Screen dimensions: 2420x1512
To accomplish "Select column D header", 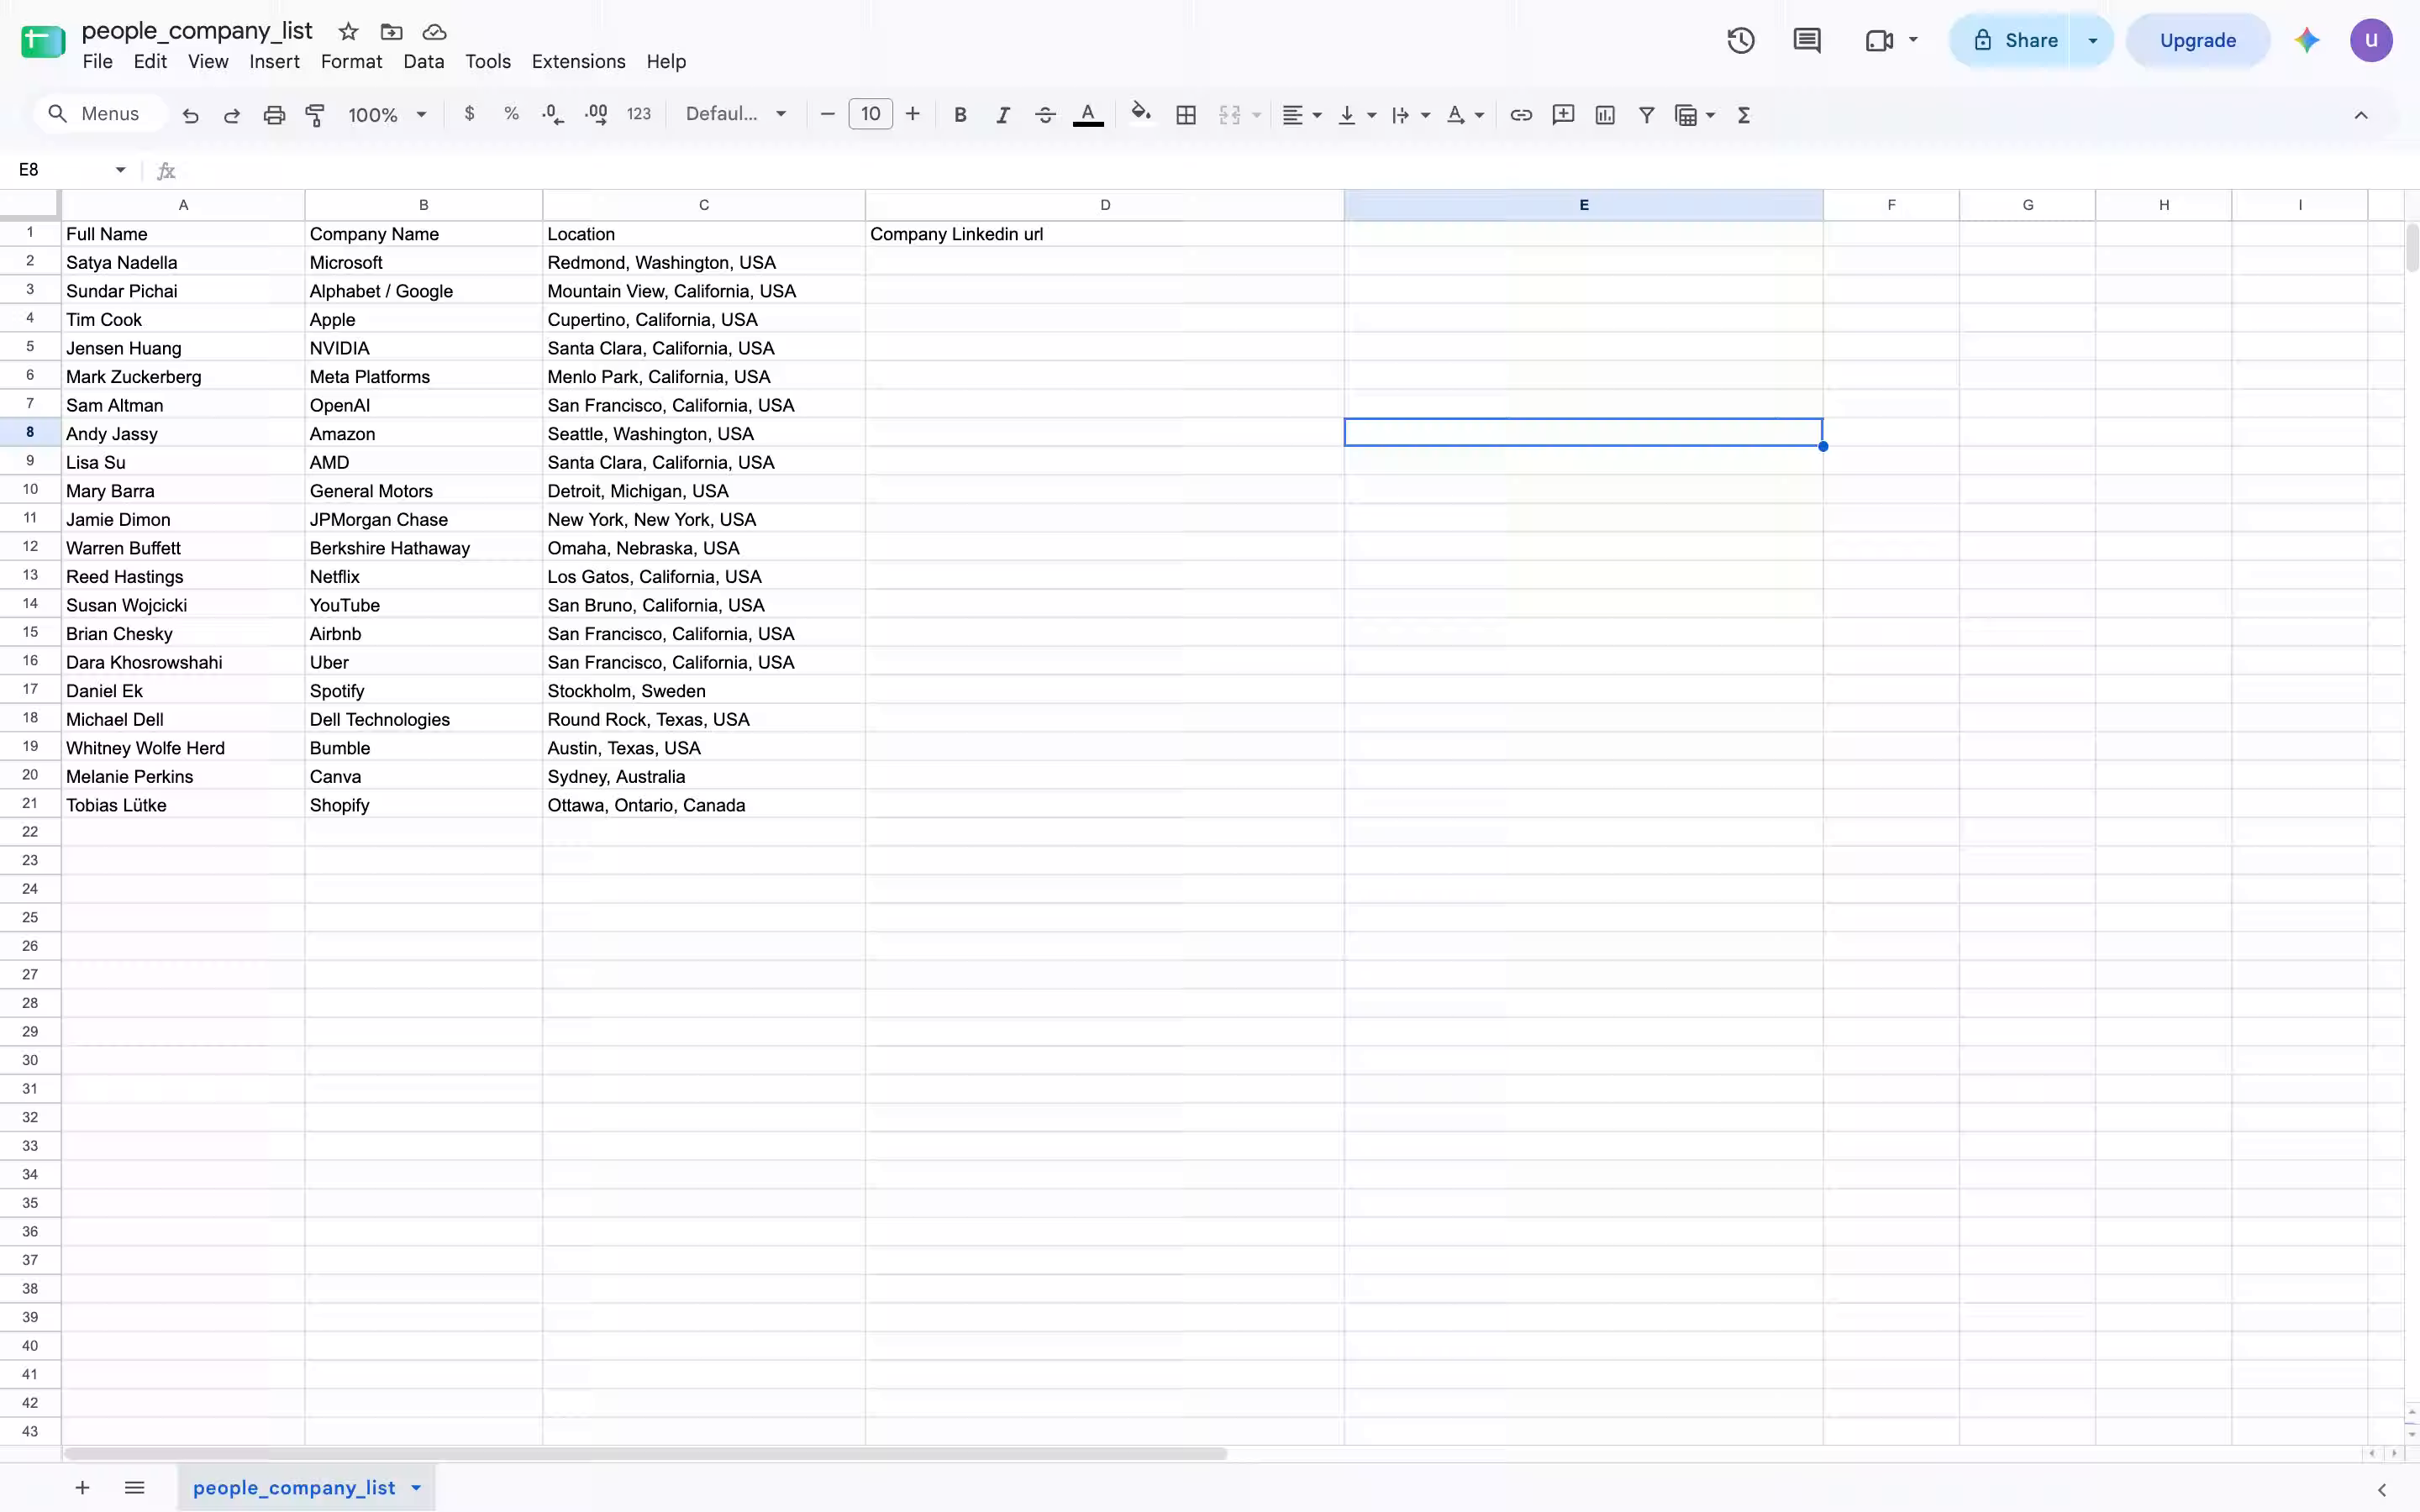I will pos(1104,205).
